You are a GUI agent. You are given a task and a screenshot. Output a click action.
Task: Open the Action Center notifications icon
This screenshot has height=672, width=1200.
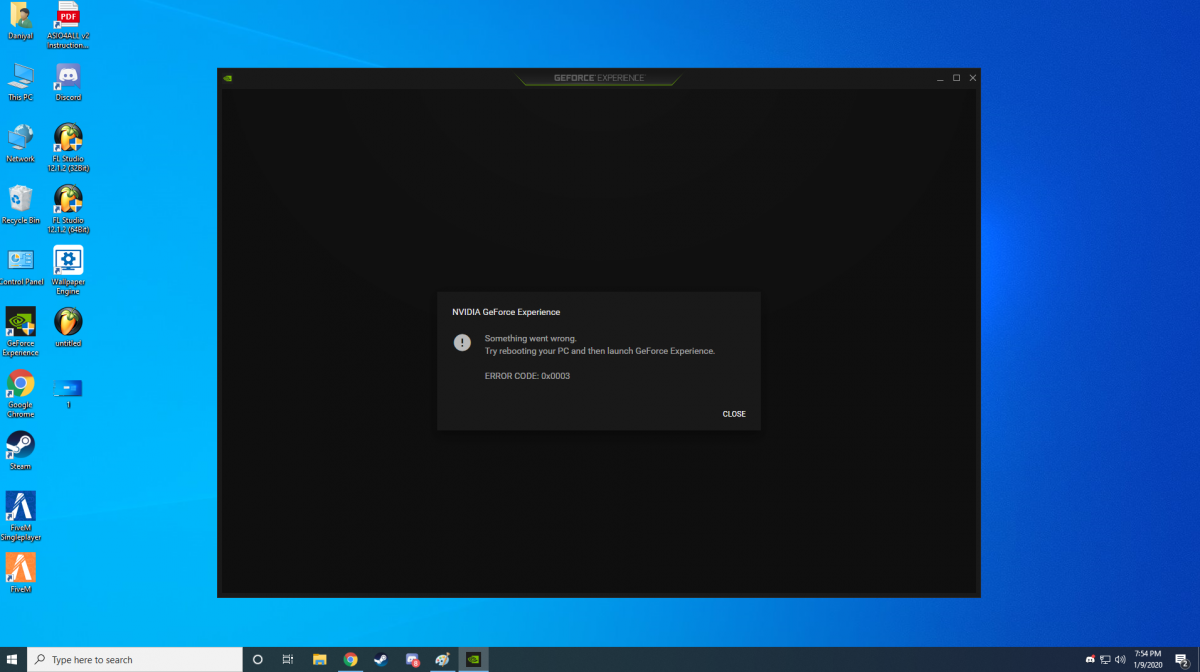pos(1181,660)
